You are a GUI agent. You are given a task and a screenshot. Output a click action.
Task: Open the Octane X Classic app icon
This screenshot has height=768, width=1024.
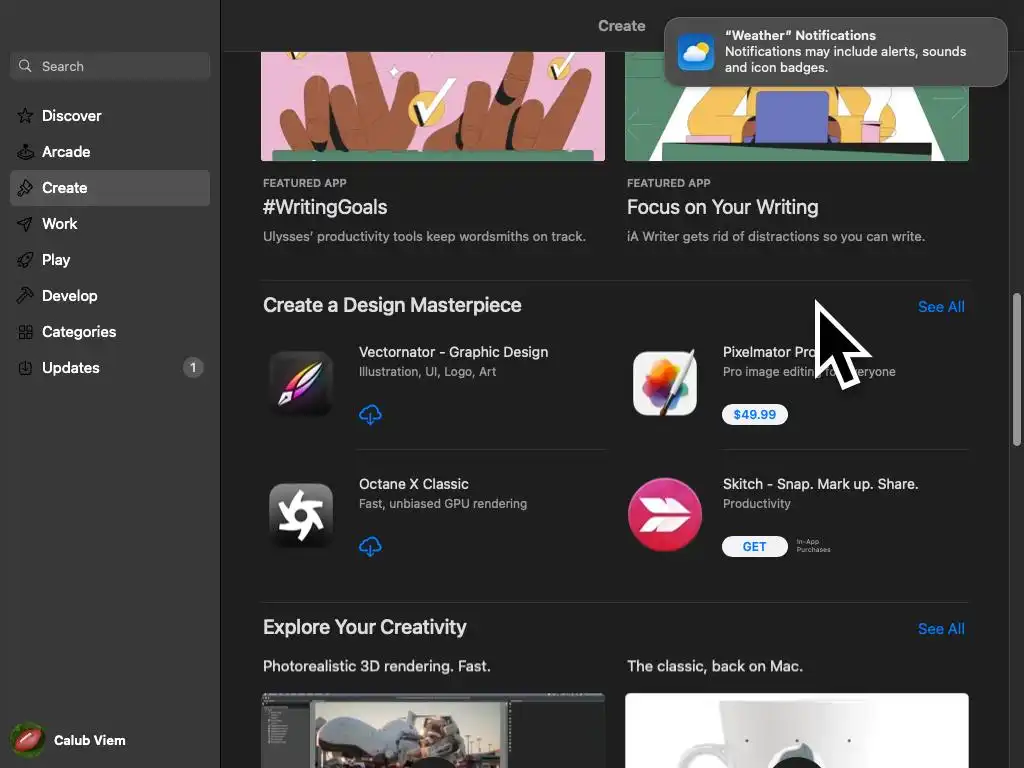[x=301, y=515]
